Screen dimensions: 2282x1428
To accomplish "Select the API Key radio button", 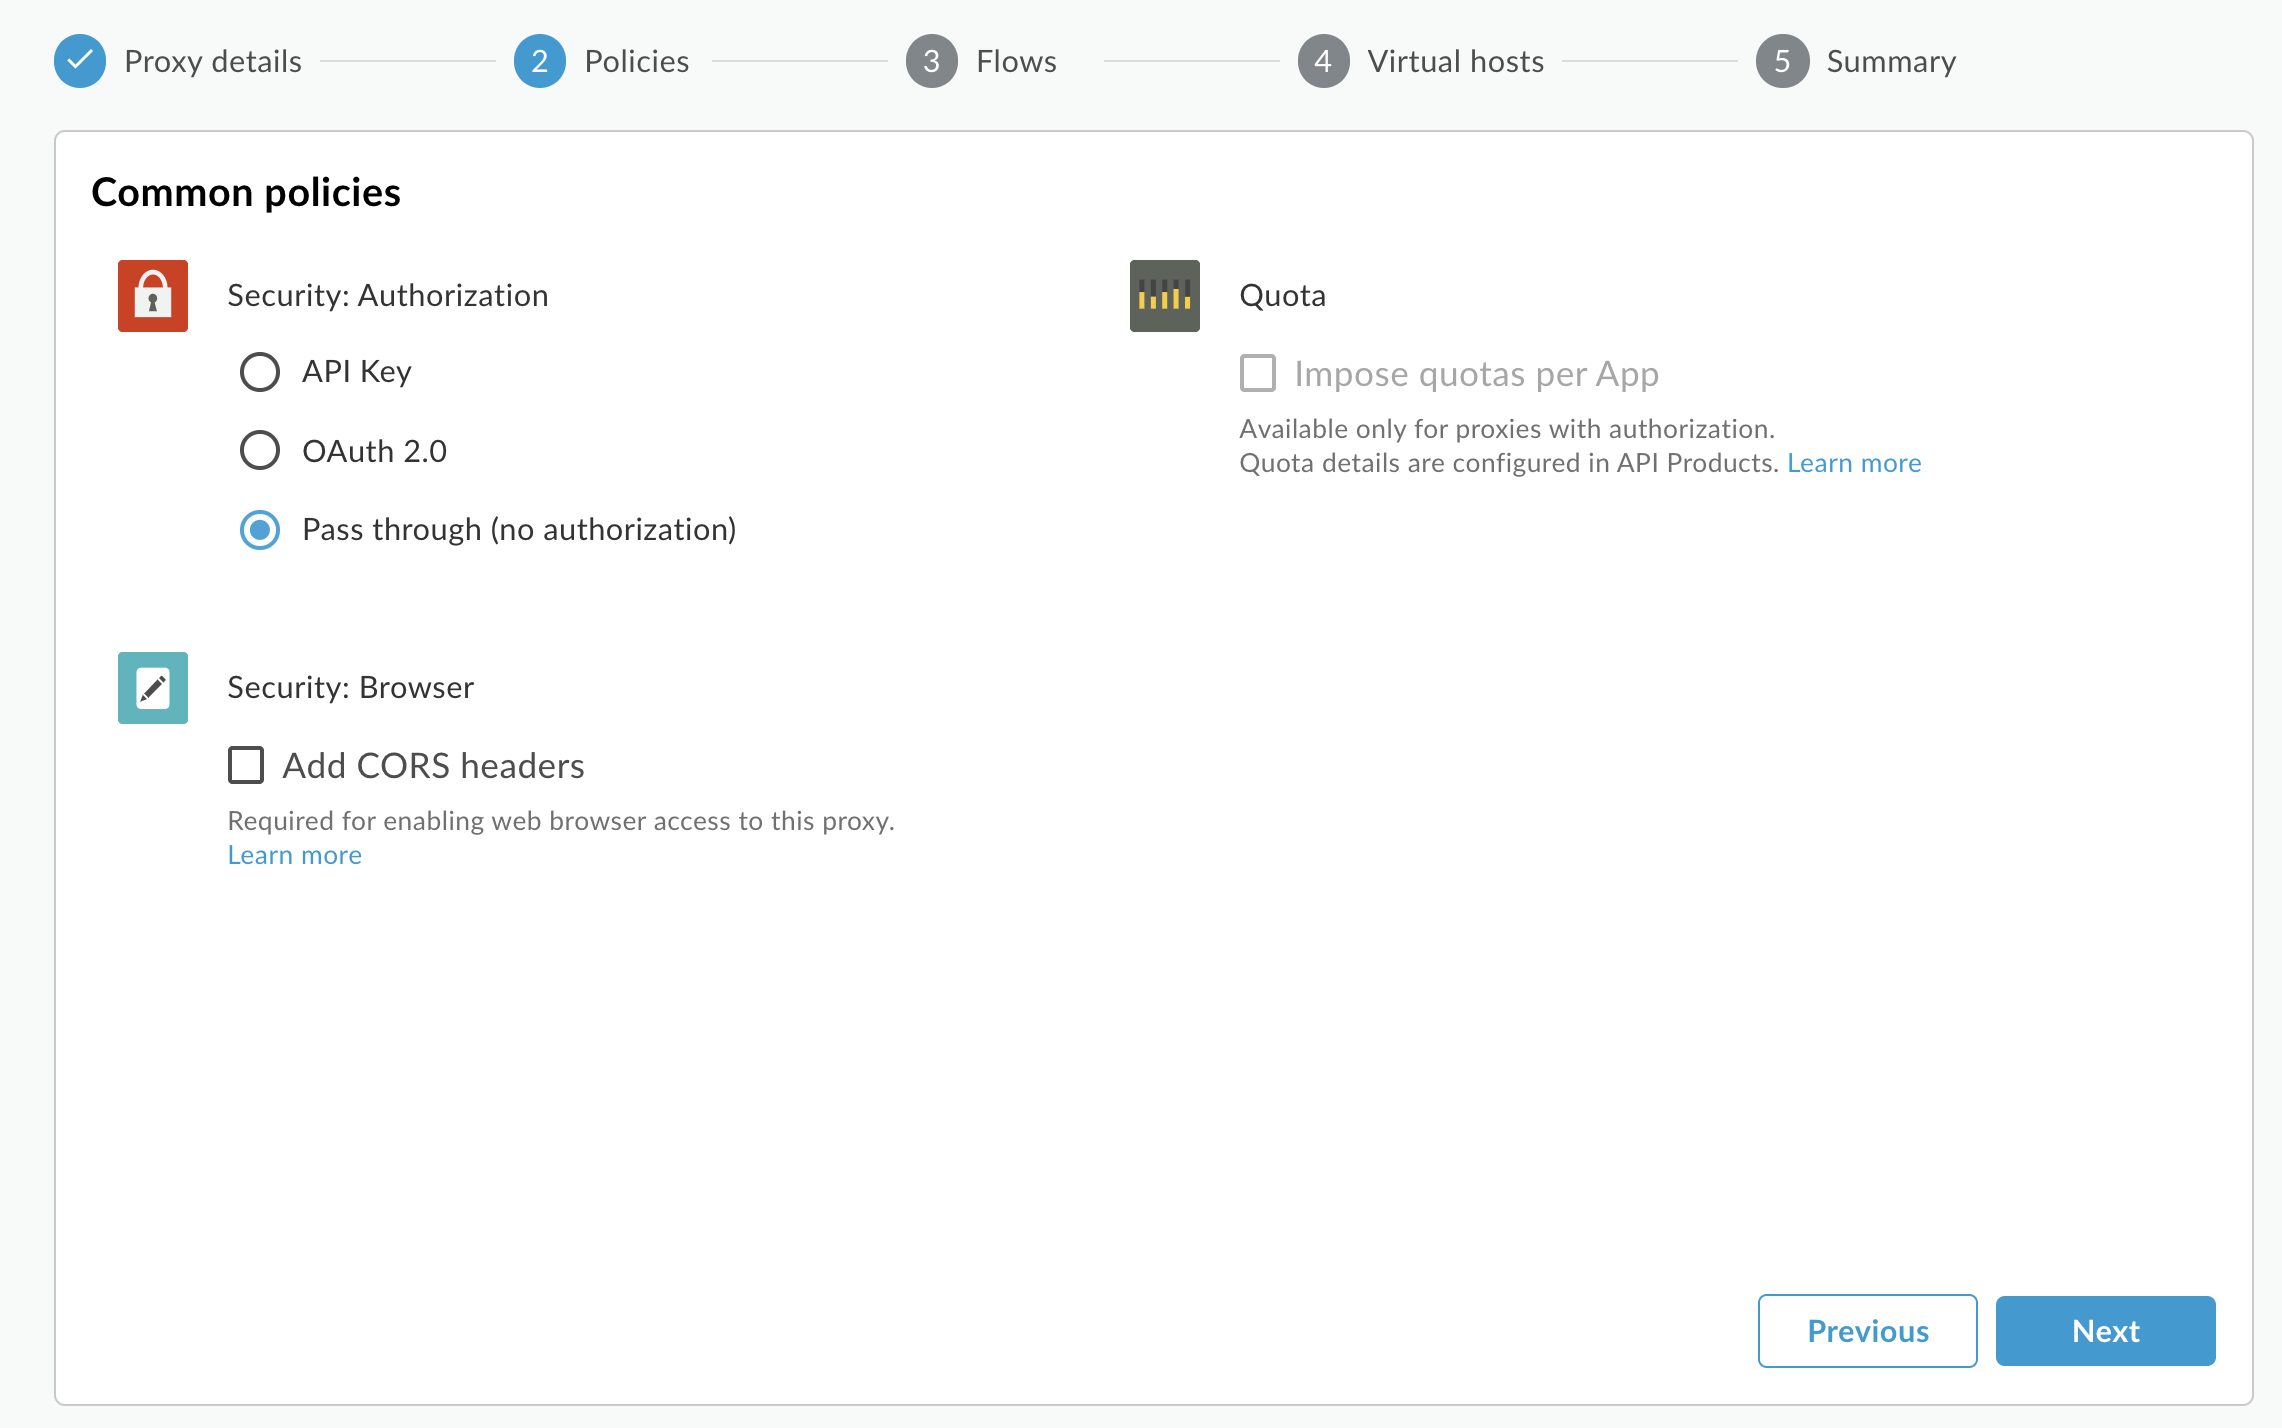I will click(258, 370).
